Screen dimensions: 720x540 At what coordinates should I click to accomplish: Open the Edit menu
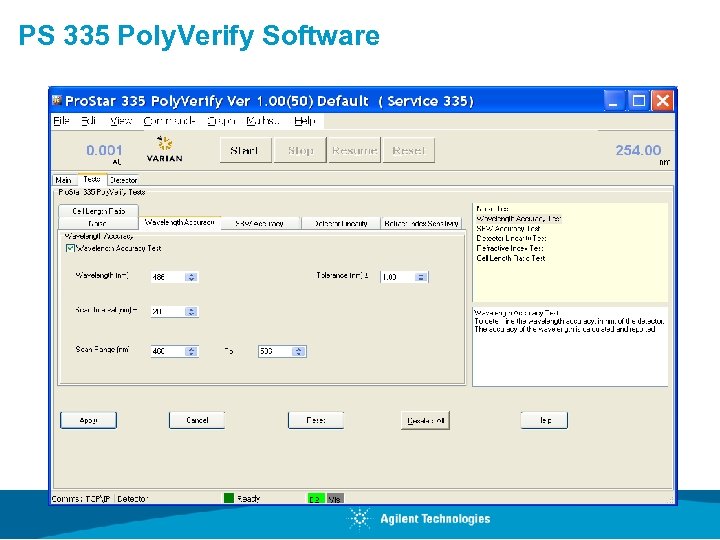89,121
